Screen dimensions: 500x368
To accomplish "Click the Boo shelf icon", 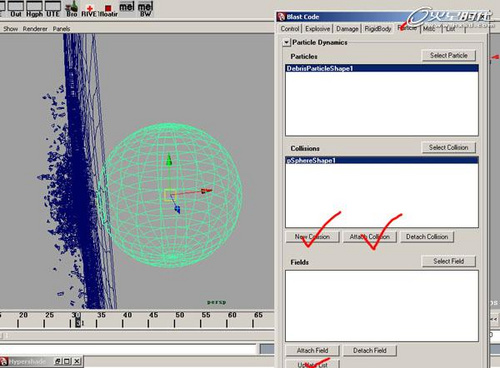I will pos(71,9).
